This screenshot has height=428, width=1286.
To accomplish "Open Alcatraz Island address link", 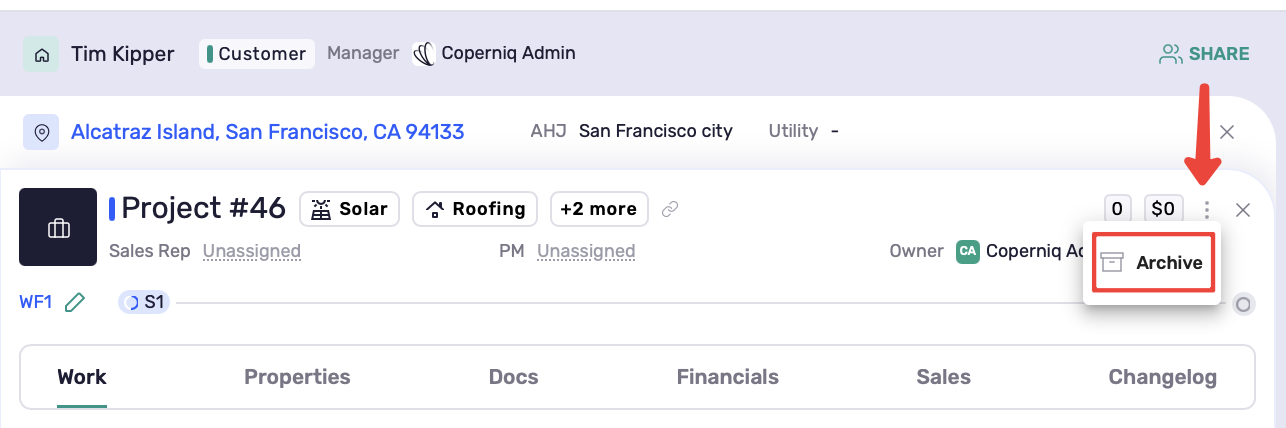I will [268, 131].
